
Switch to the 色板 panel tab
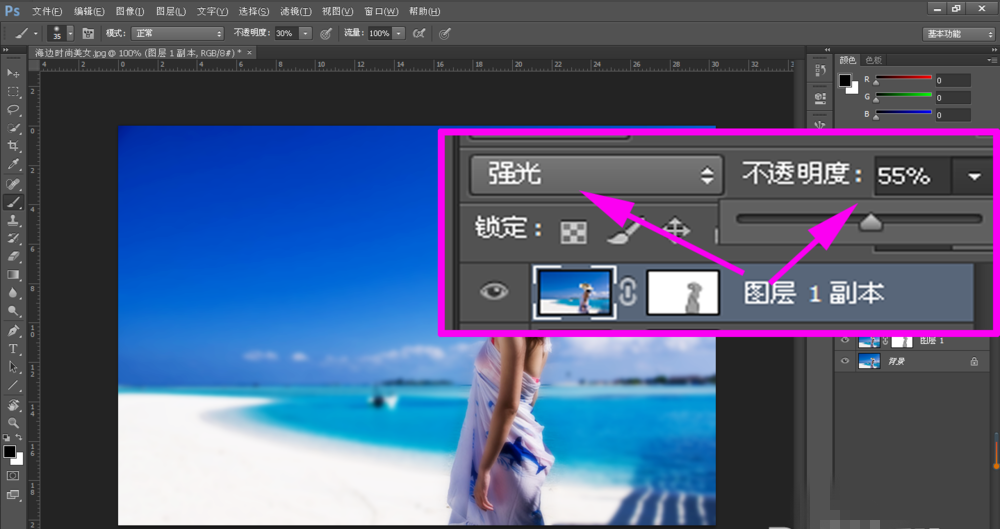point(874,60)
